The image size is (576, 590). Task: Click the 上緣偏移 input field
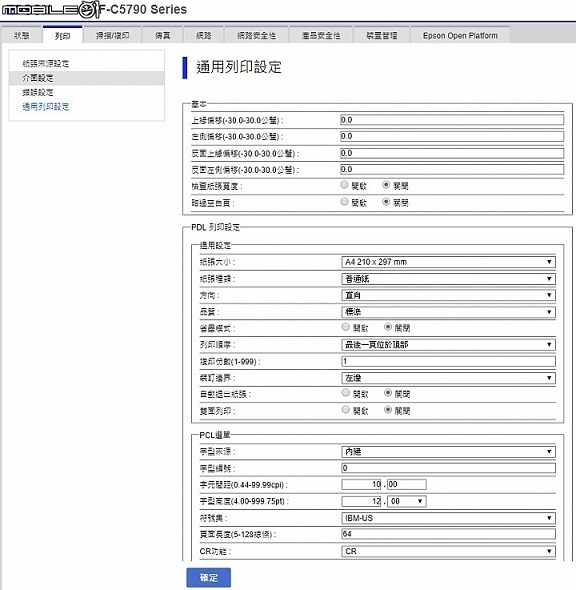pos(452,120)
